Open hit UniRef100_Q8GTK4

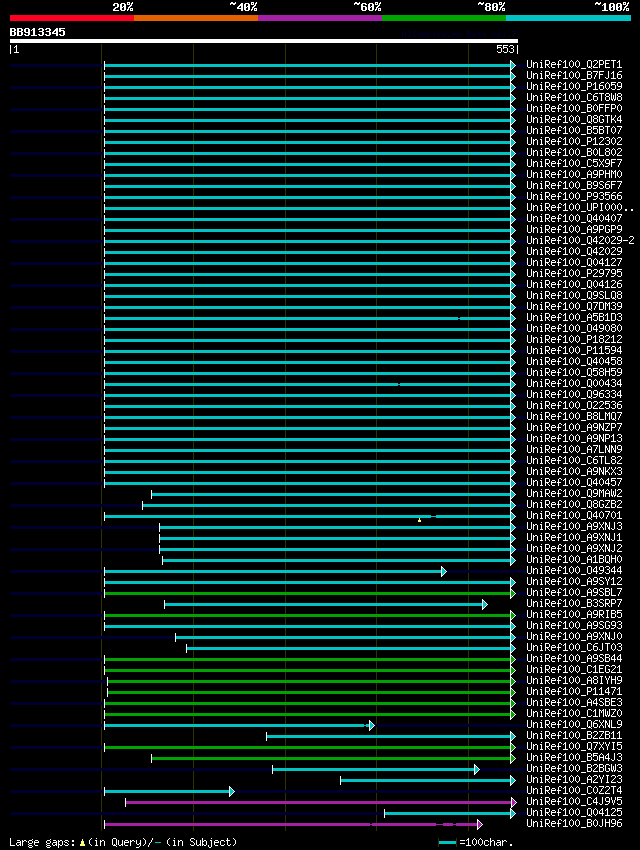coord(574,119)
